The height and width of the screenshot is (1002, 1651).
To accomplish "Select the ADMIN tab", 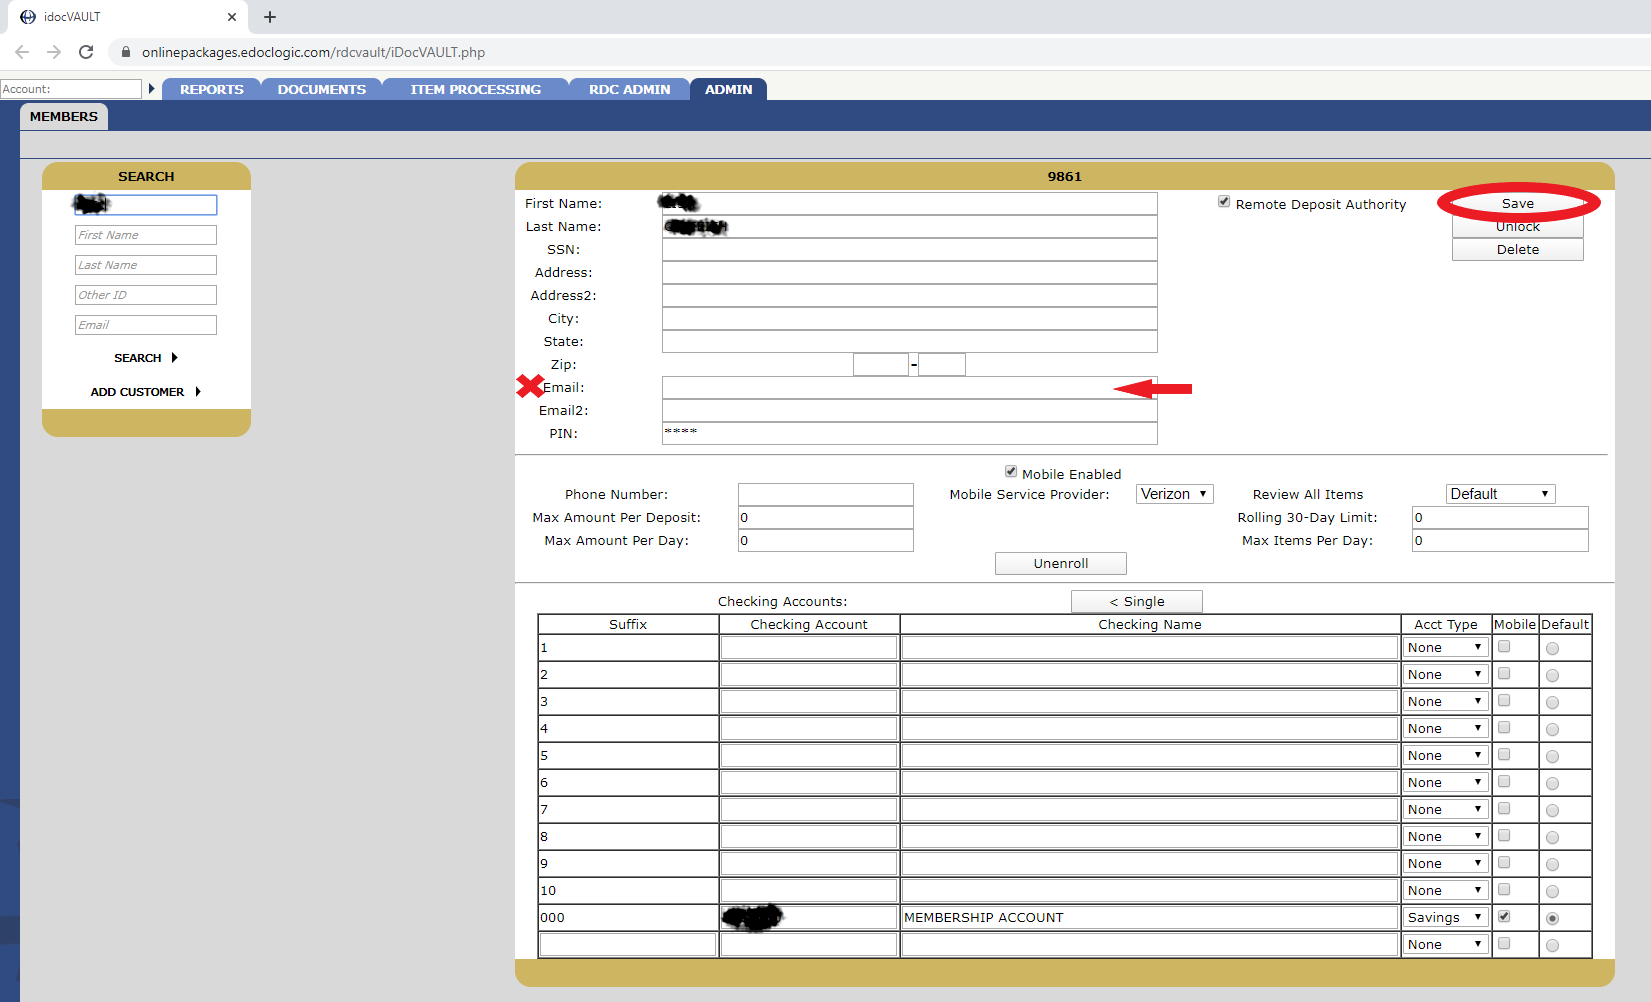I will (x=729, y=89).
